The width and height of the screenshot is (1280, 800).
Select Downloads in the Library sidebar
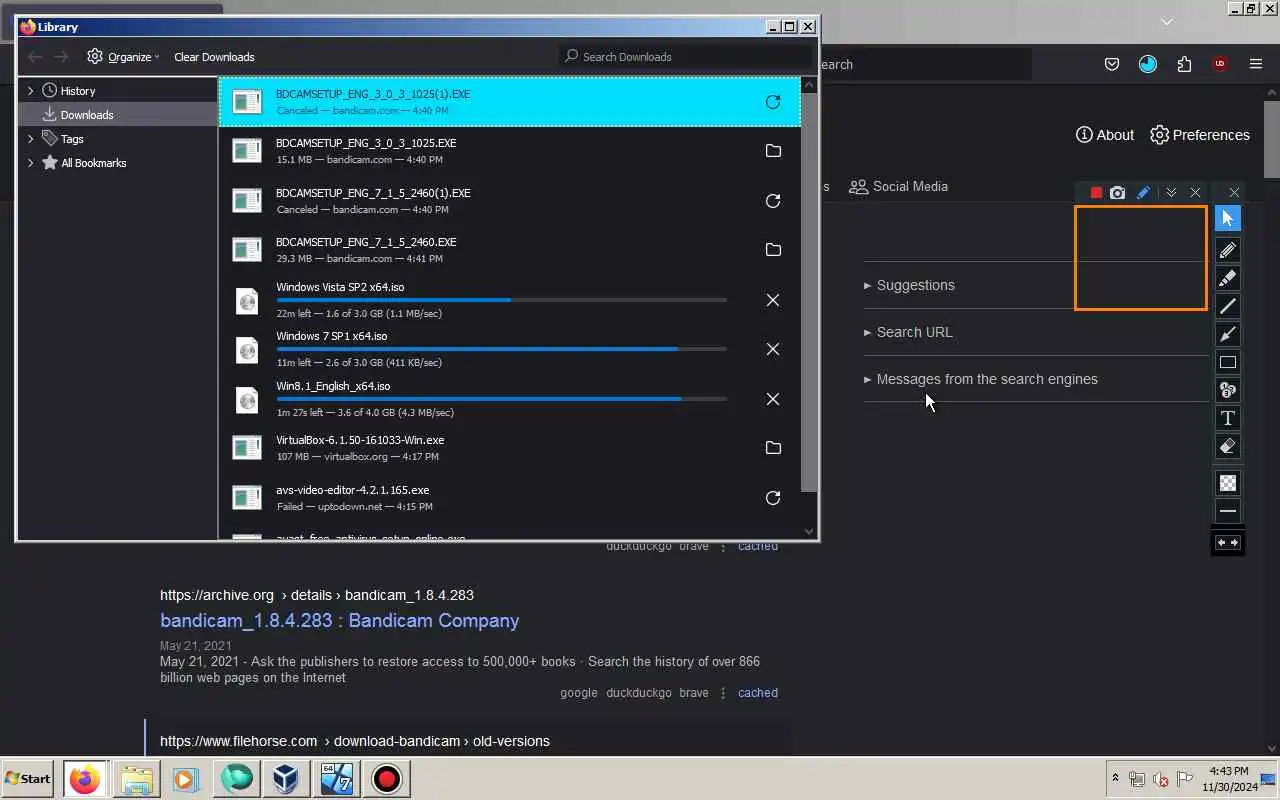click(x=118, y=115)
